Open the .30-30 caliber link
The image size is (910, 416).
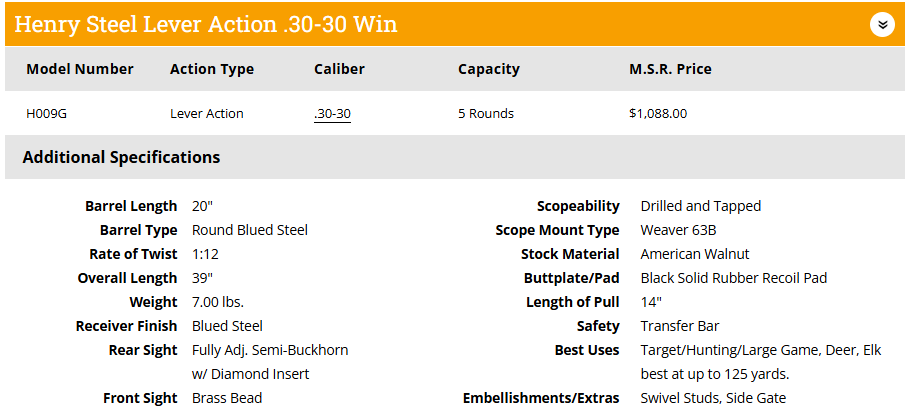point(333,114)
